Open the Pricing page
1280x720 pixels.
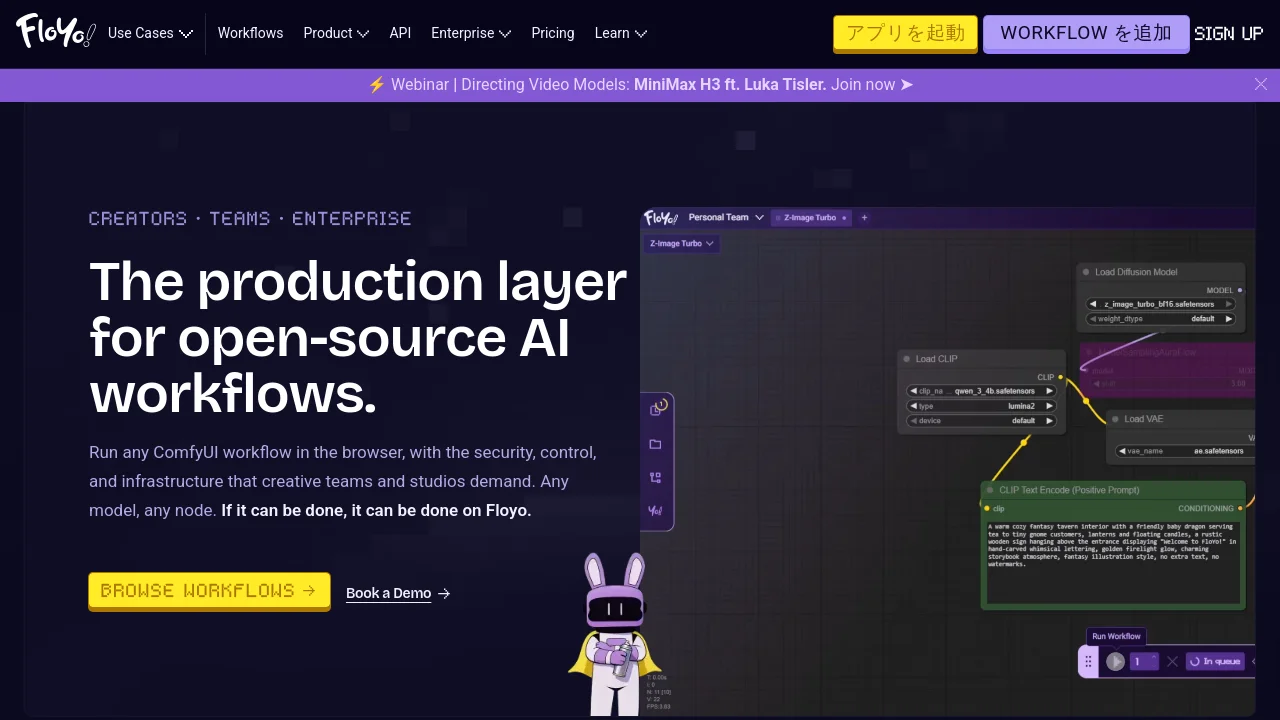[553, 33]
